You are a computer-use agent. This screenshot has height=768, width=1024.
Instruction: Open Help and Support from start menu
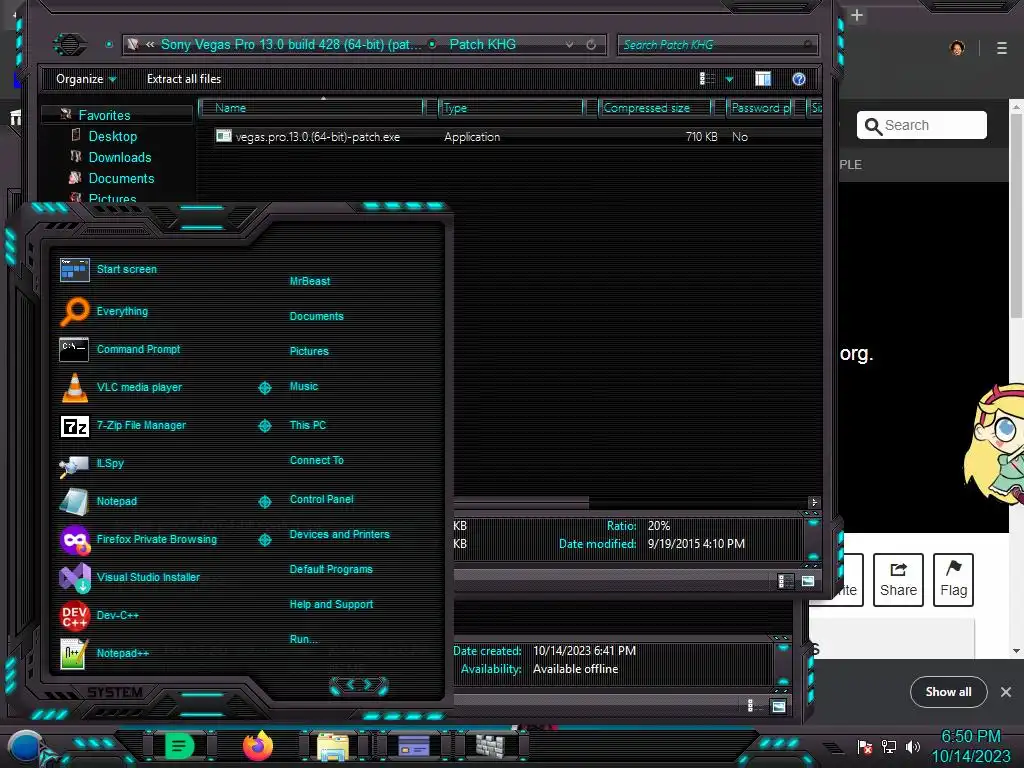331,605
